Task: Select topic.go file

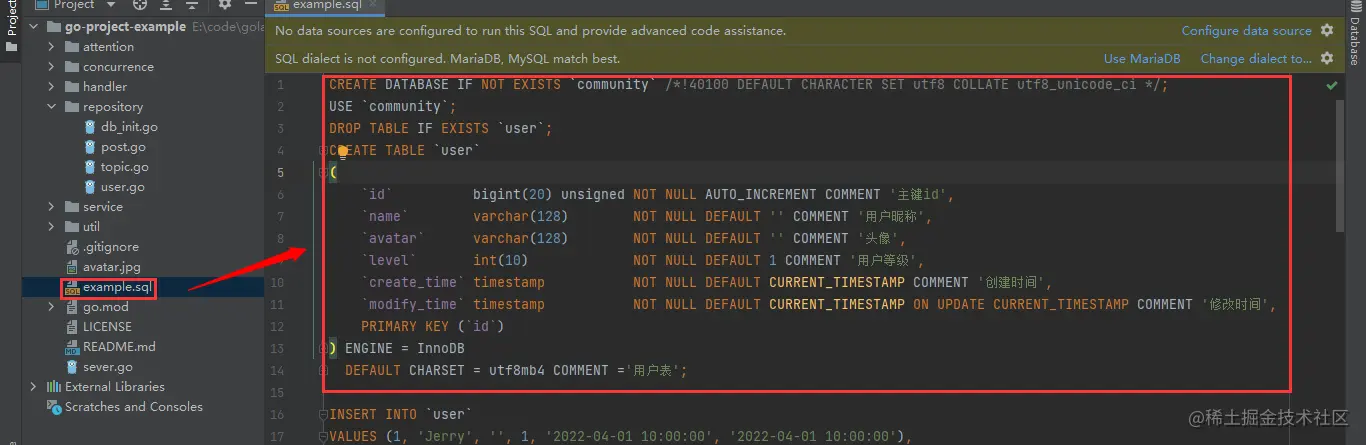Action: point(125,167)
